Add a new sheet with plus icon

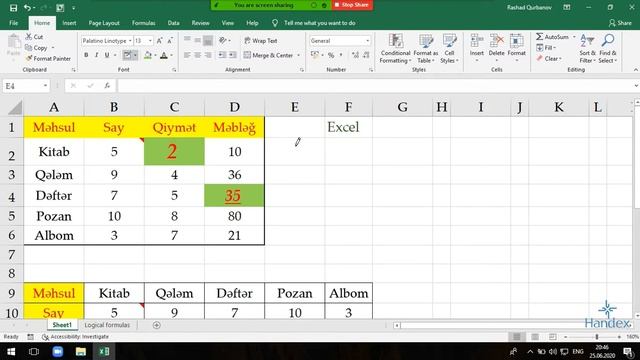(156, 325)
